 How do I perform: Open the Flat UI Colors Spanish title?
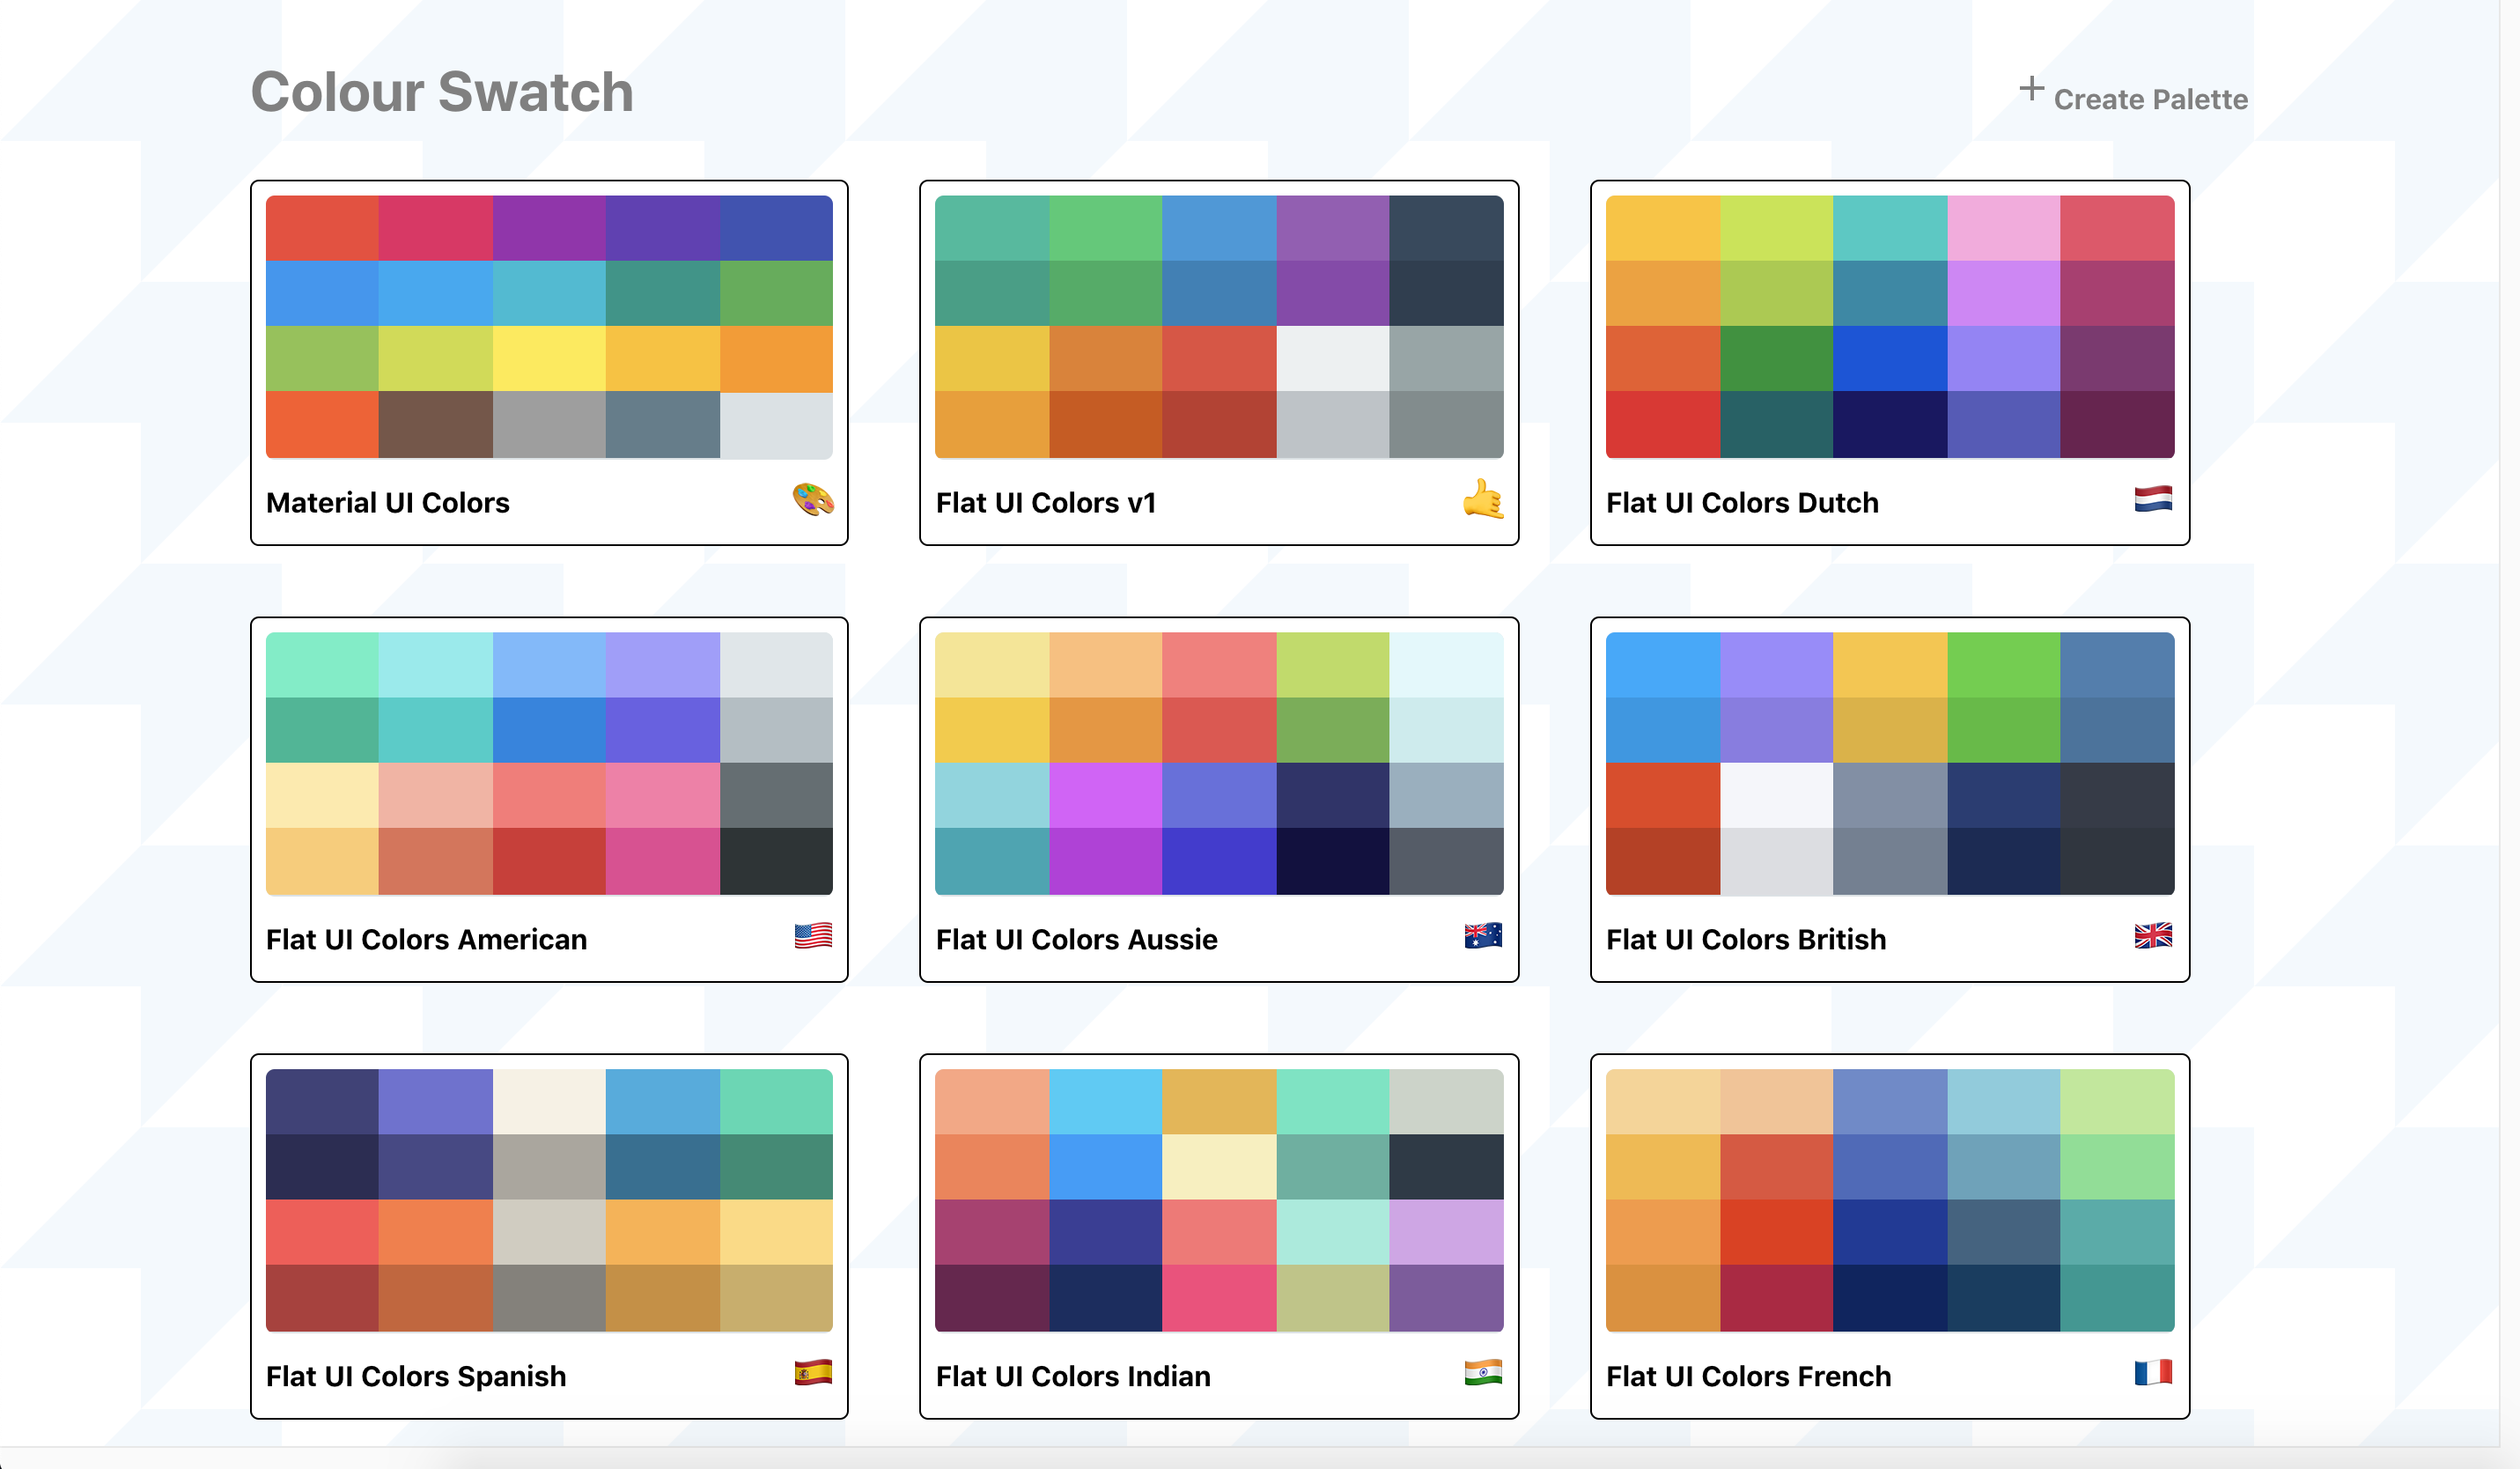(416, 1376)
